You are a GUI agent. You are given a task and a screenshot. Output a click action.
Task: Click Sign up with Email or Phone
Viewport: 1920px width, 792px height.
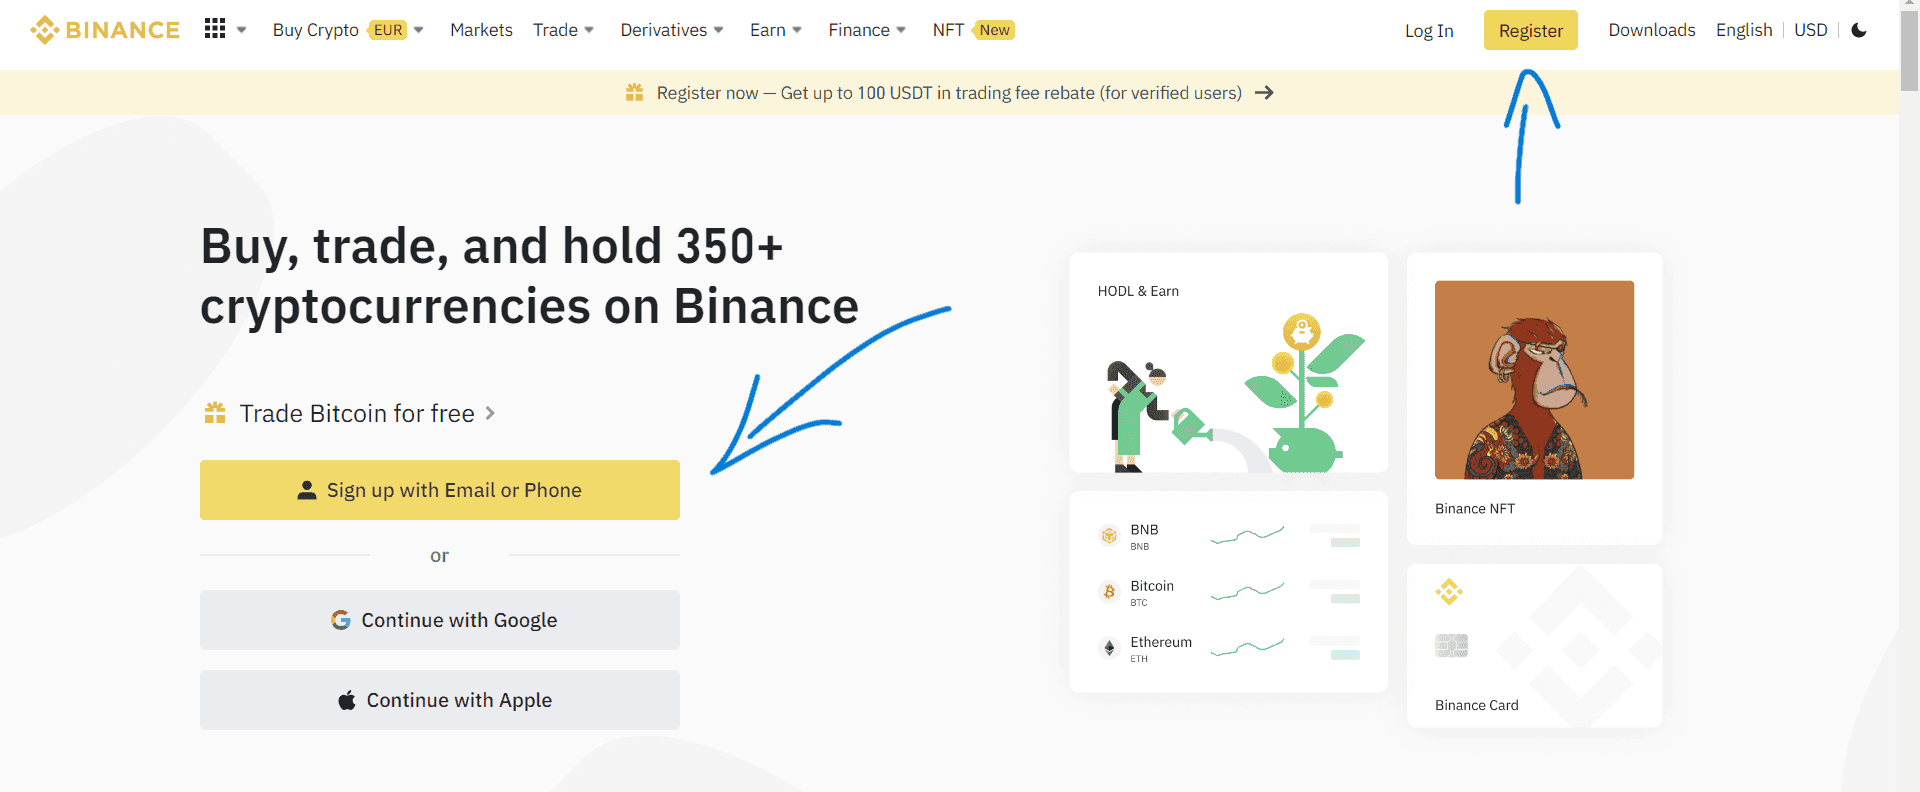point(440,490)
